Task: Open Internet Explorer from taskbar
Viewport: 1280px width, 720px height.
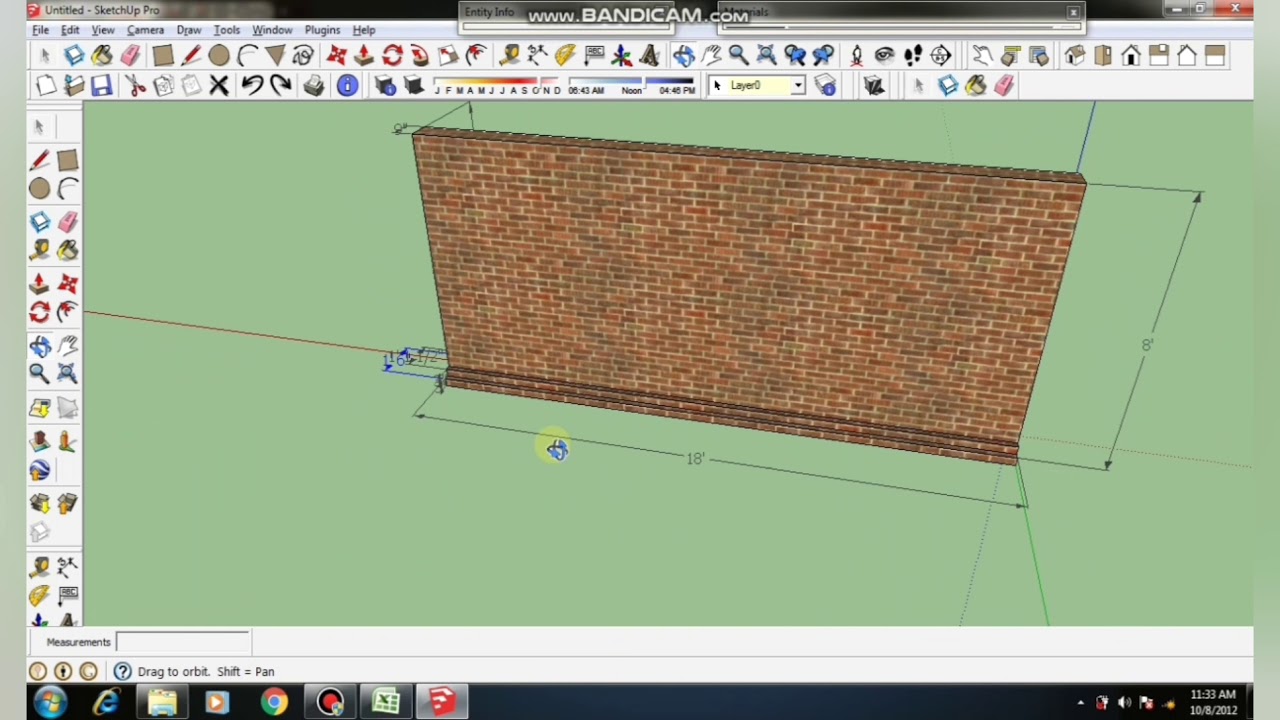Action: [x=106, y=702]
